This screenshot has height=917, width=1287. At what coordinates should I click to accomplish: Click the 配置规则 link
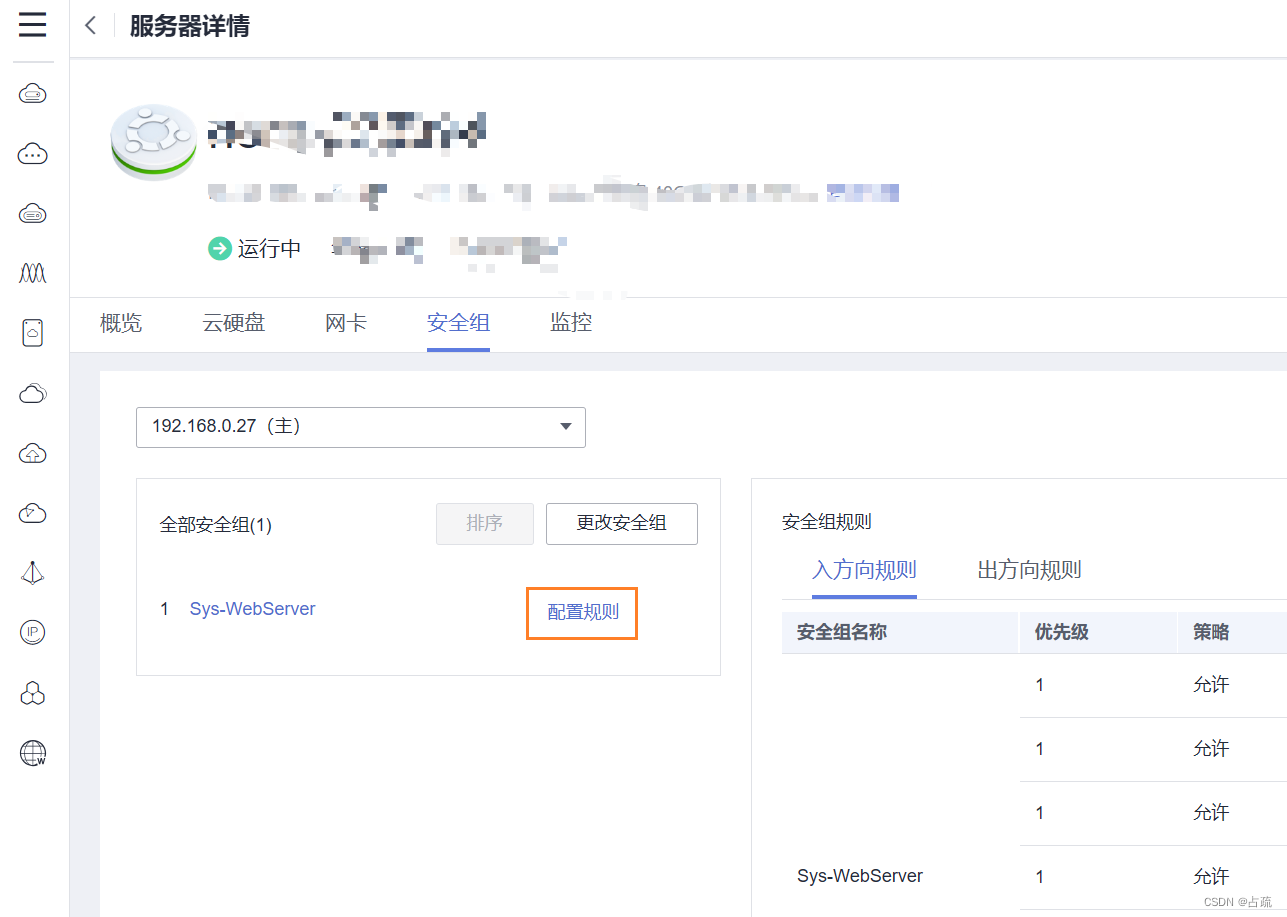click(583, 612)
